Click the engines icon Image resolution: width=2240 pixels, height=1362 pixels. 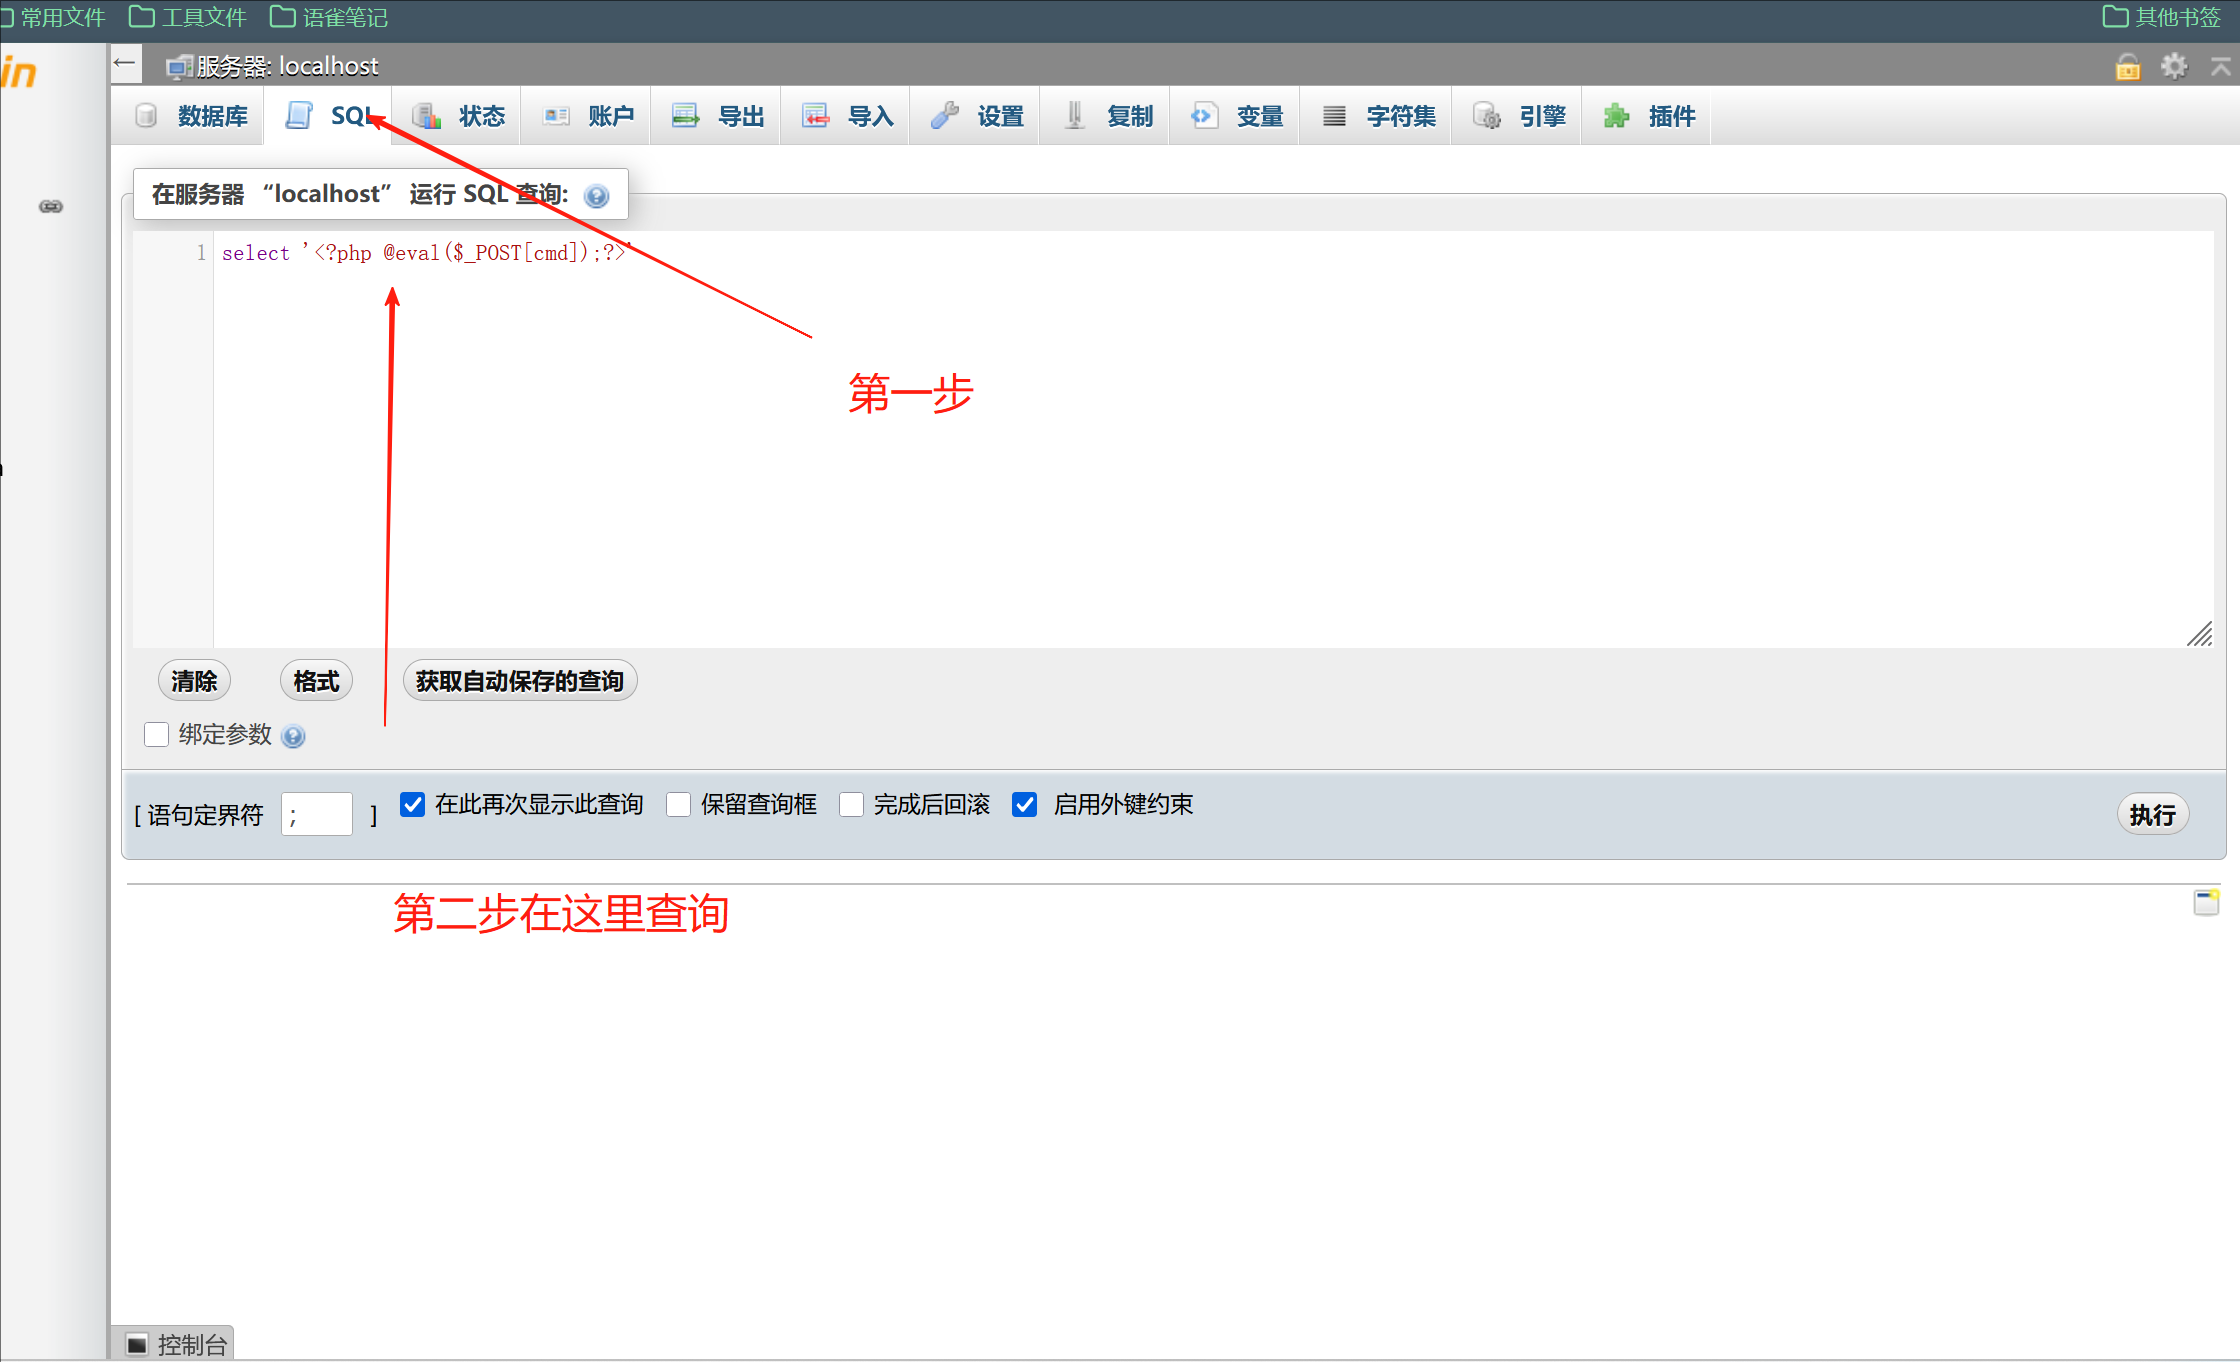point(1487,116)
